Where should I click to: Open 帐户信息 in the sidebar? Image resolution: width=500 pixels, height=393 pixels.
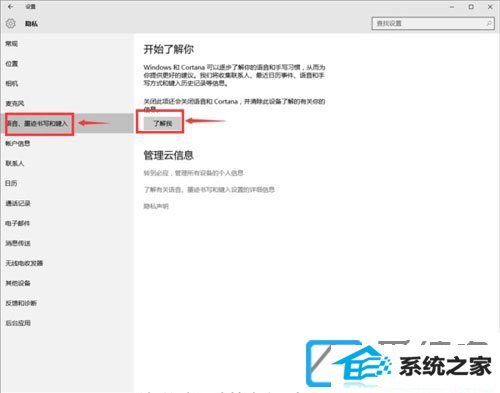18,144
